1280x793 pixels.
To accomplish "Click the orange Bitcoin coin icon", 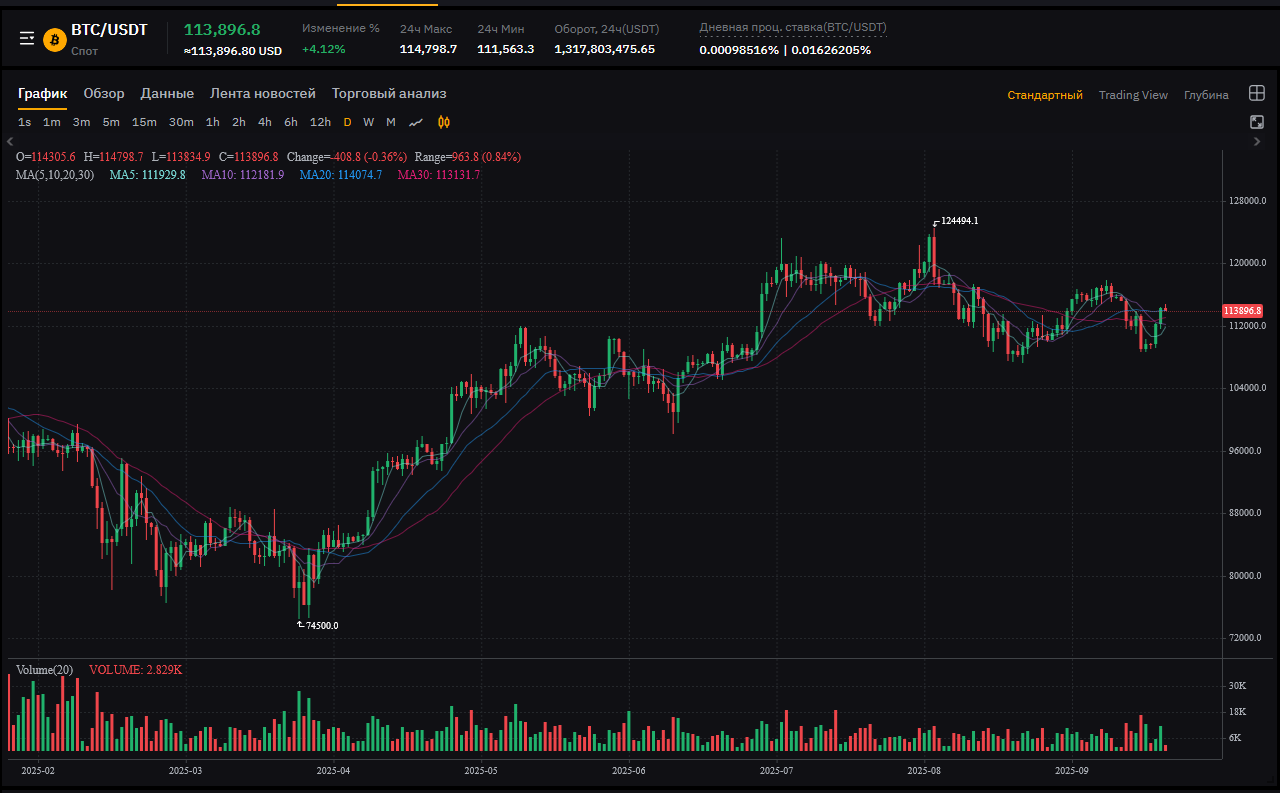I will 54,39.
